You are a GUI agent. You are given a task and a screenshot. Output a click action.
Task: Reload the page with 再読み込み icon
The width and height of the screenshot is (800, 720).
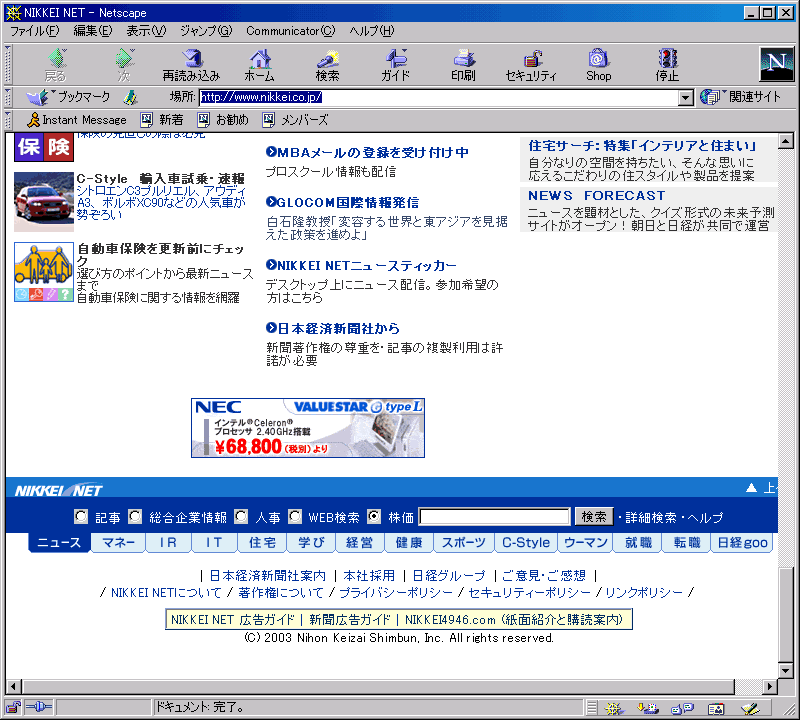pyautogui.click(x=191, y=65)
